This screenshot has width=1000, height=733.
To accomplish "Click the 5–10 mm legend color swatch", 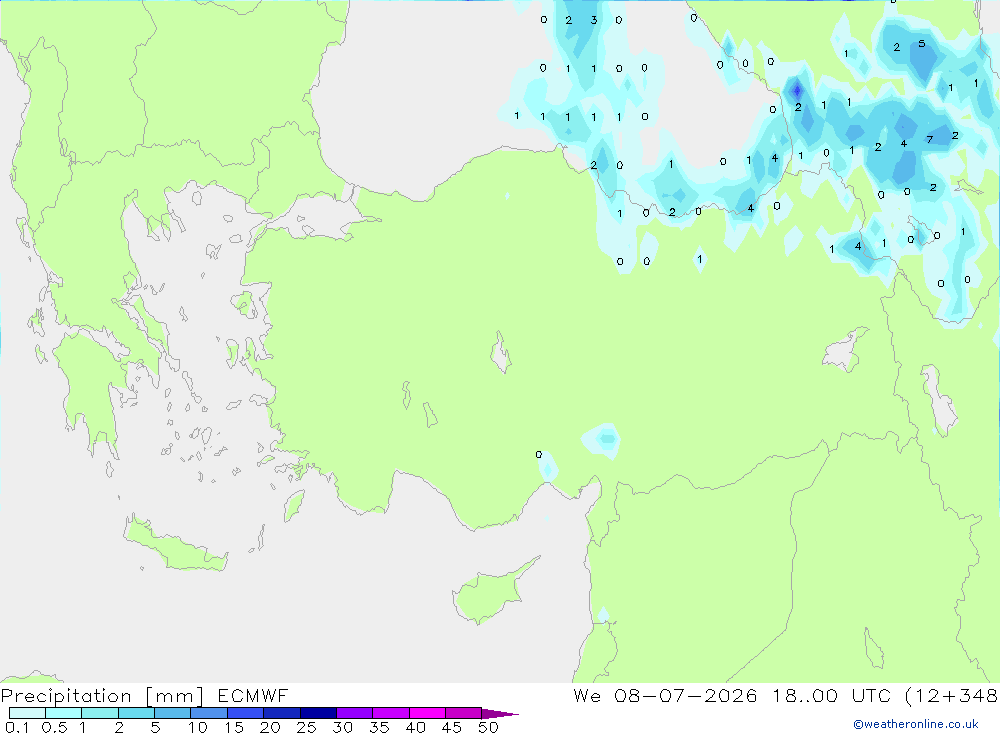I will click(x=172, y=713).
